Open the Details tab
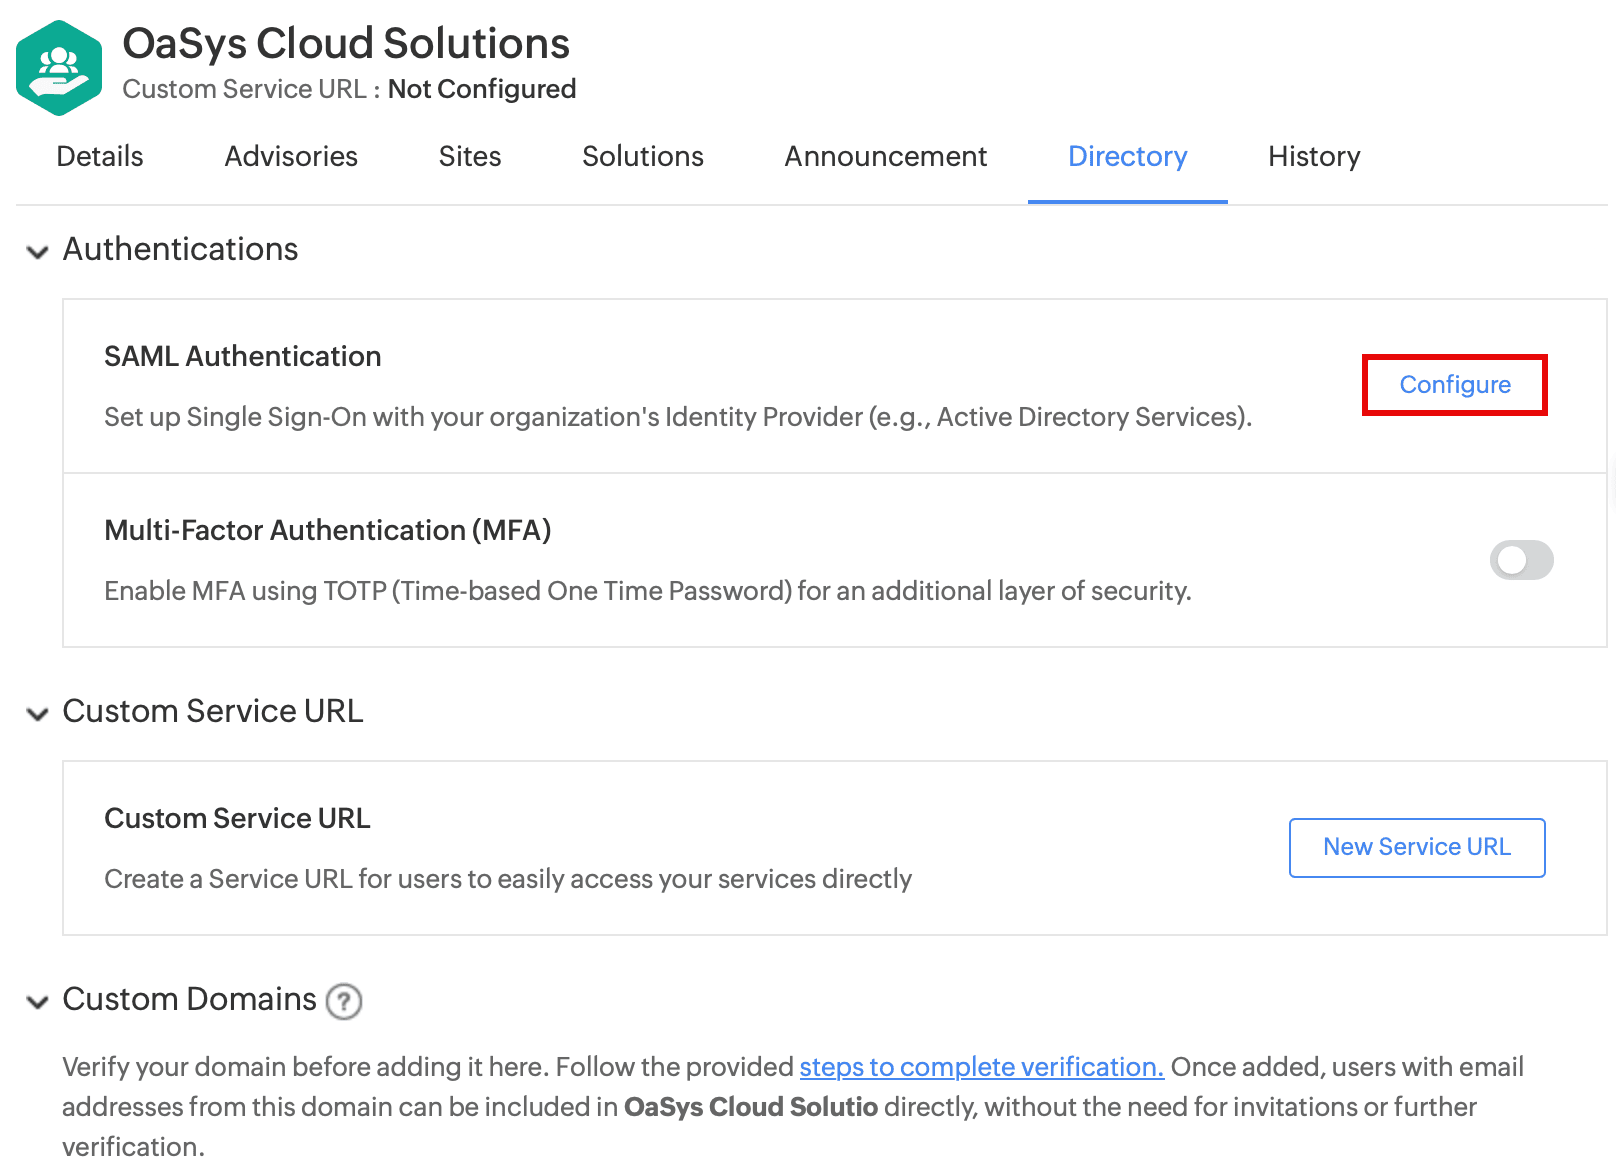The height and width of the screenshot is (1168, 1616). pos(100,157)
